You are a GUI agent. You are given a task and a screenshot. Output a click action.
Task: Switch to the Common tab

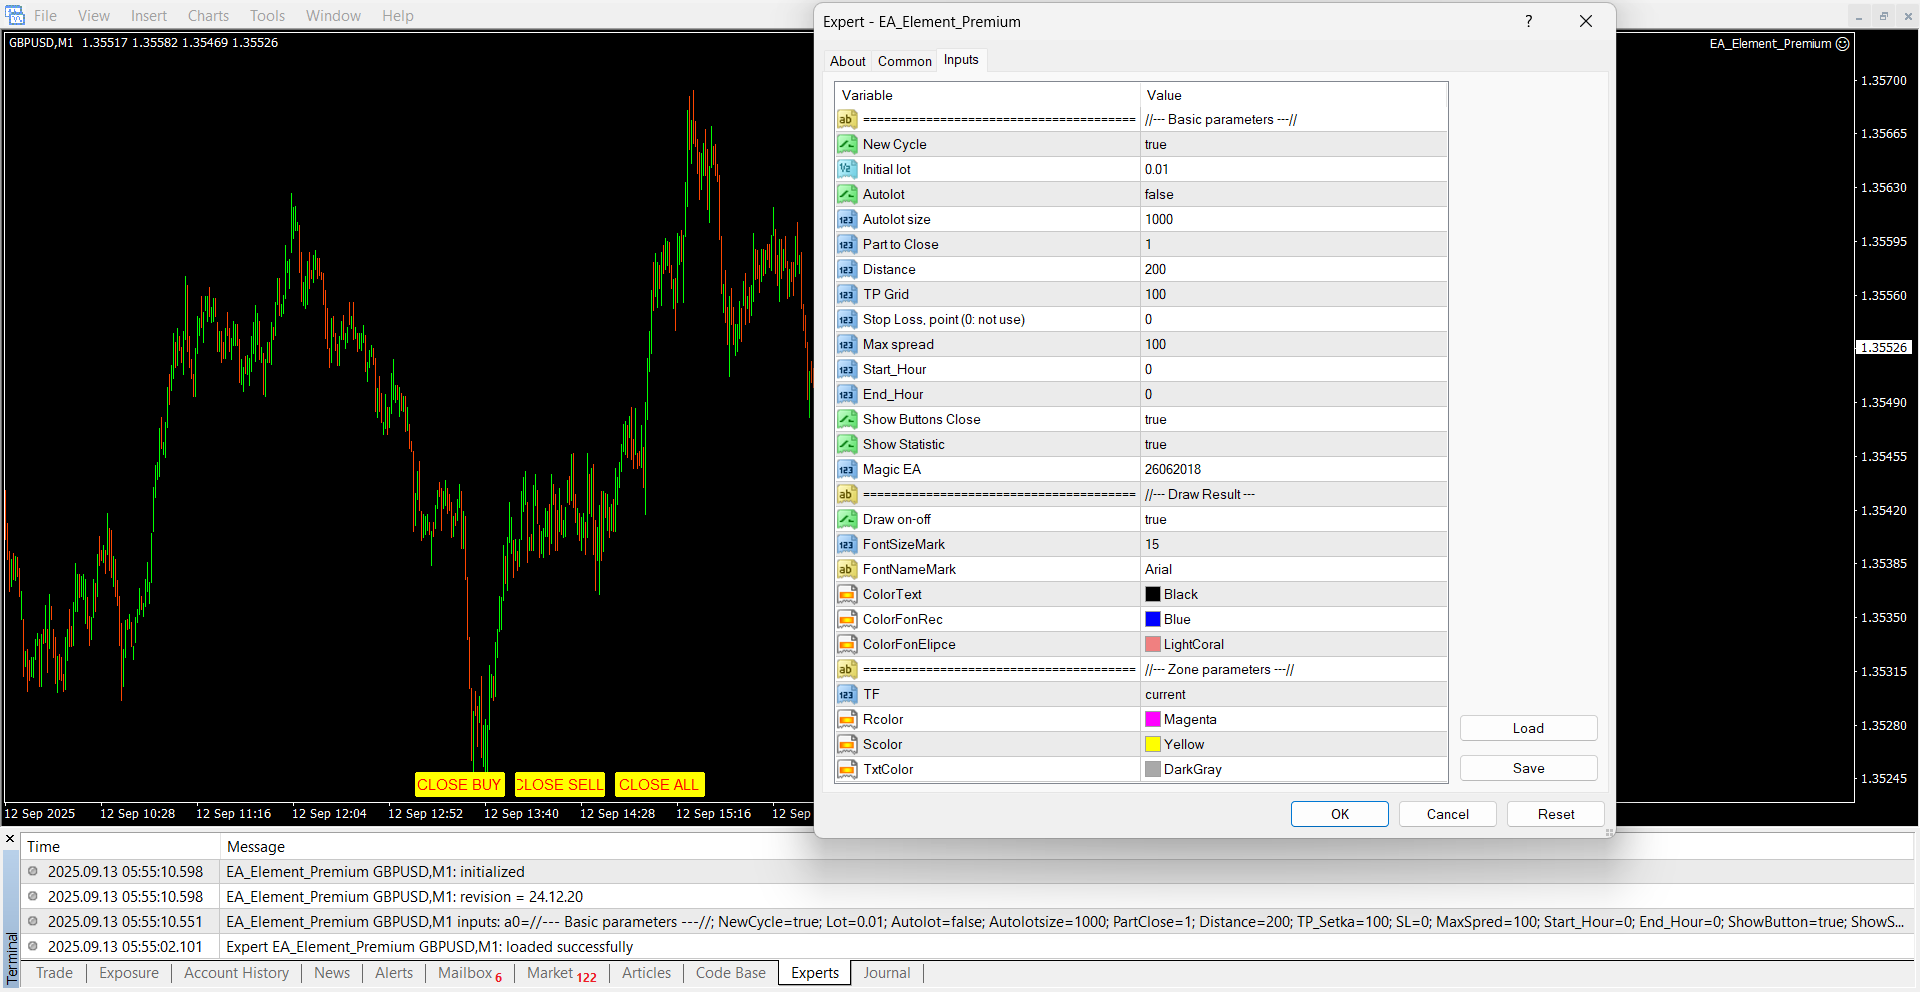pyautogui.click(x=904, y=61)
